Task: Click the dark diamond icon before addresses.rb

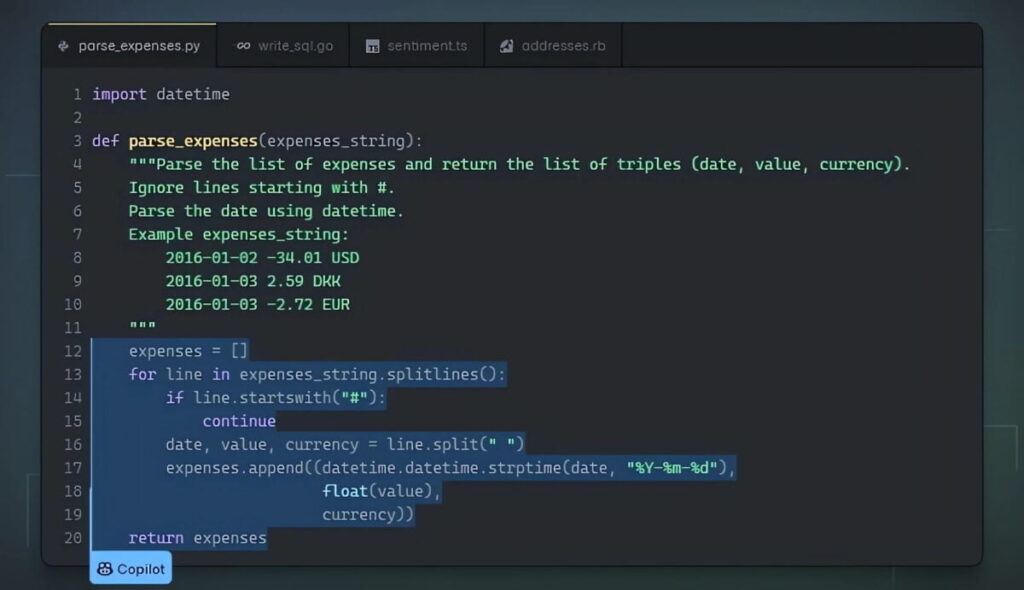Action: [504, 45]
